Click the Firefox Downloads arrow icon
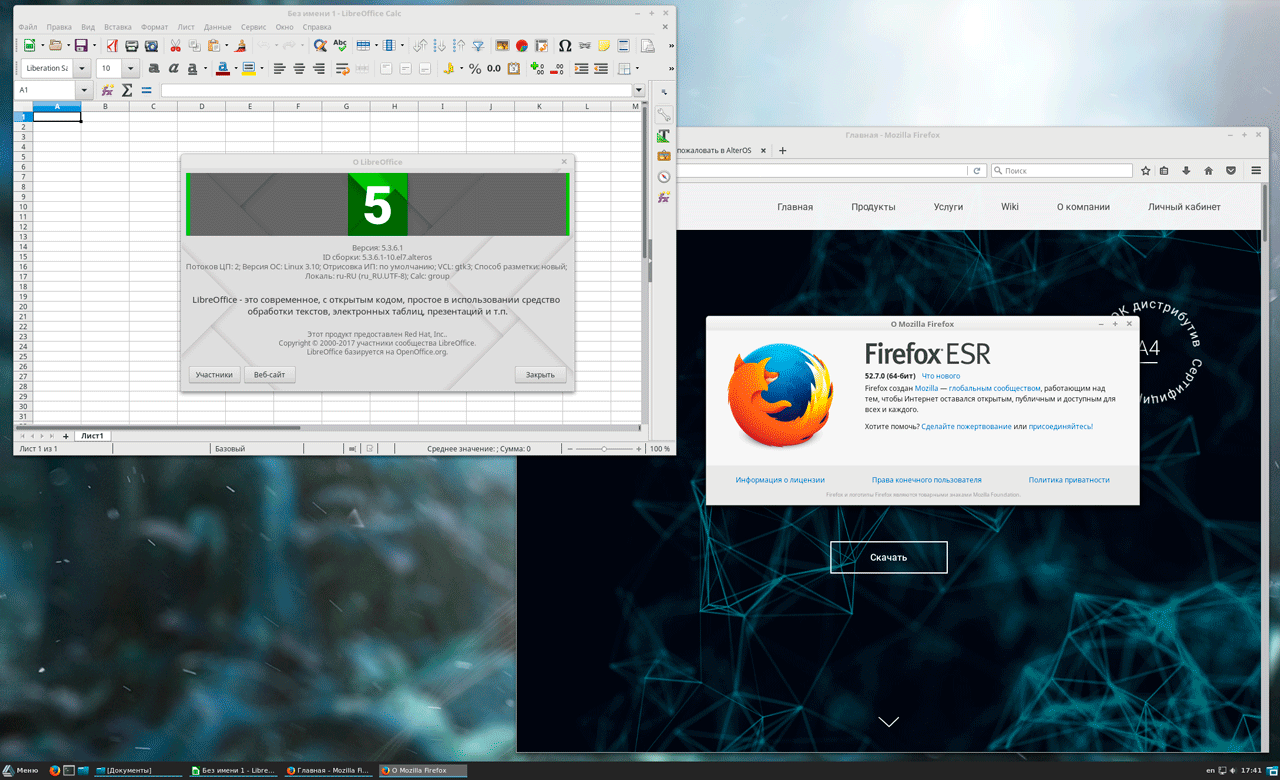Screen dimensions: 1280x780 [x=1186, y=171]
